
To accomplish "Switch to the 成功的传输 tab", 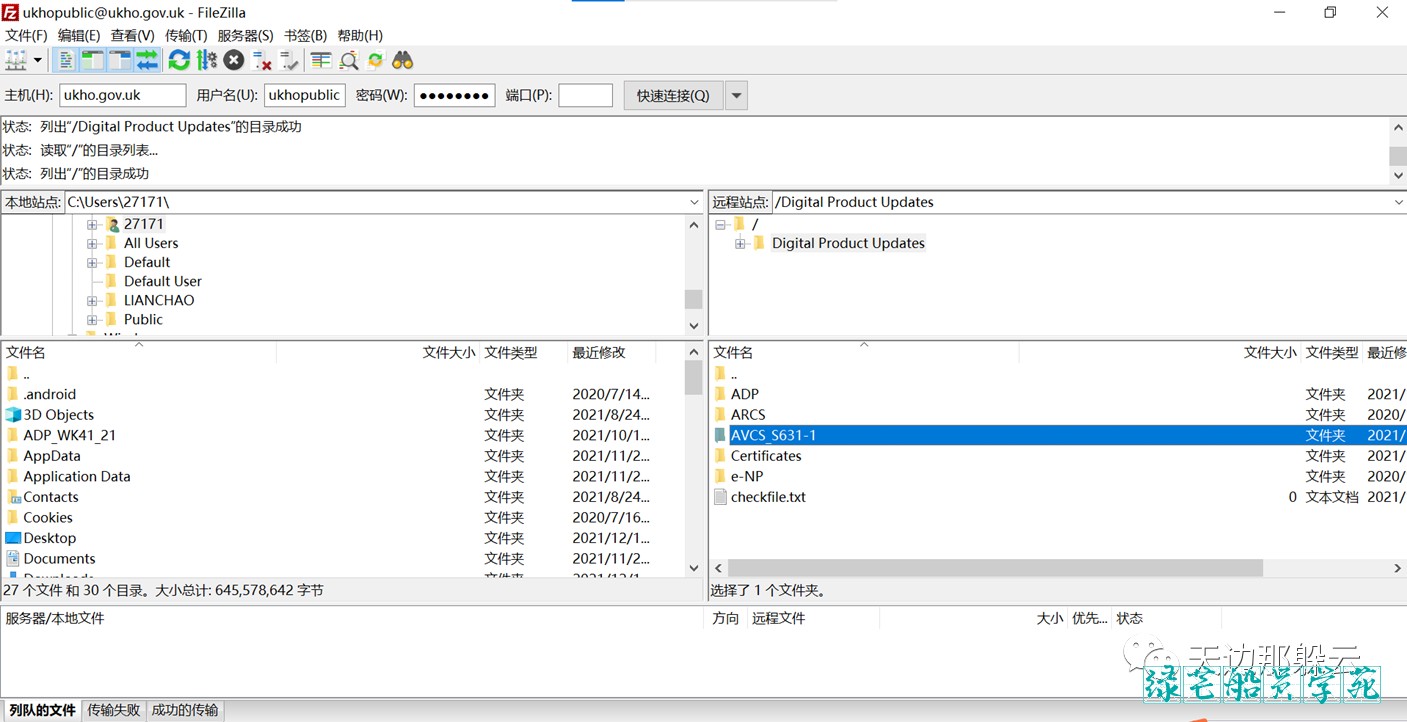I will click(x=185, y=710).
